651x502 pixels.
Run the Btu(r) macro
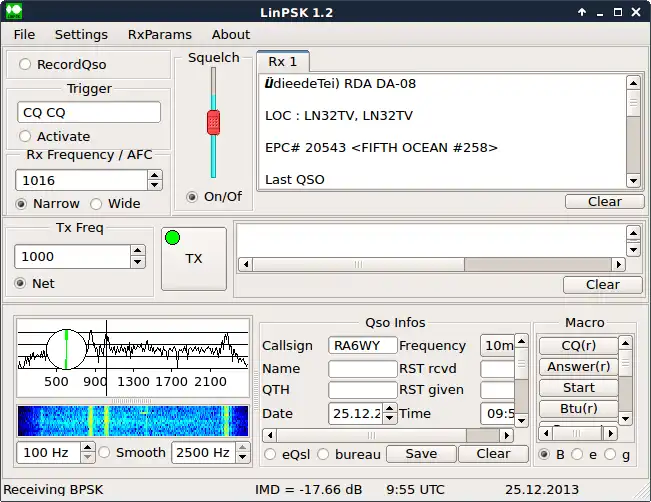click(578, 409)
